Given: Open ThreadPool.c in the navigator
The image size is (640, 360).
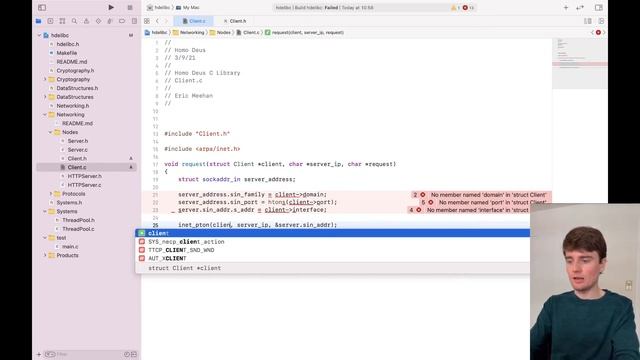Looking at the screenshot, I should tap(78, 229).
